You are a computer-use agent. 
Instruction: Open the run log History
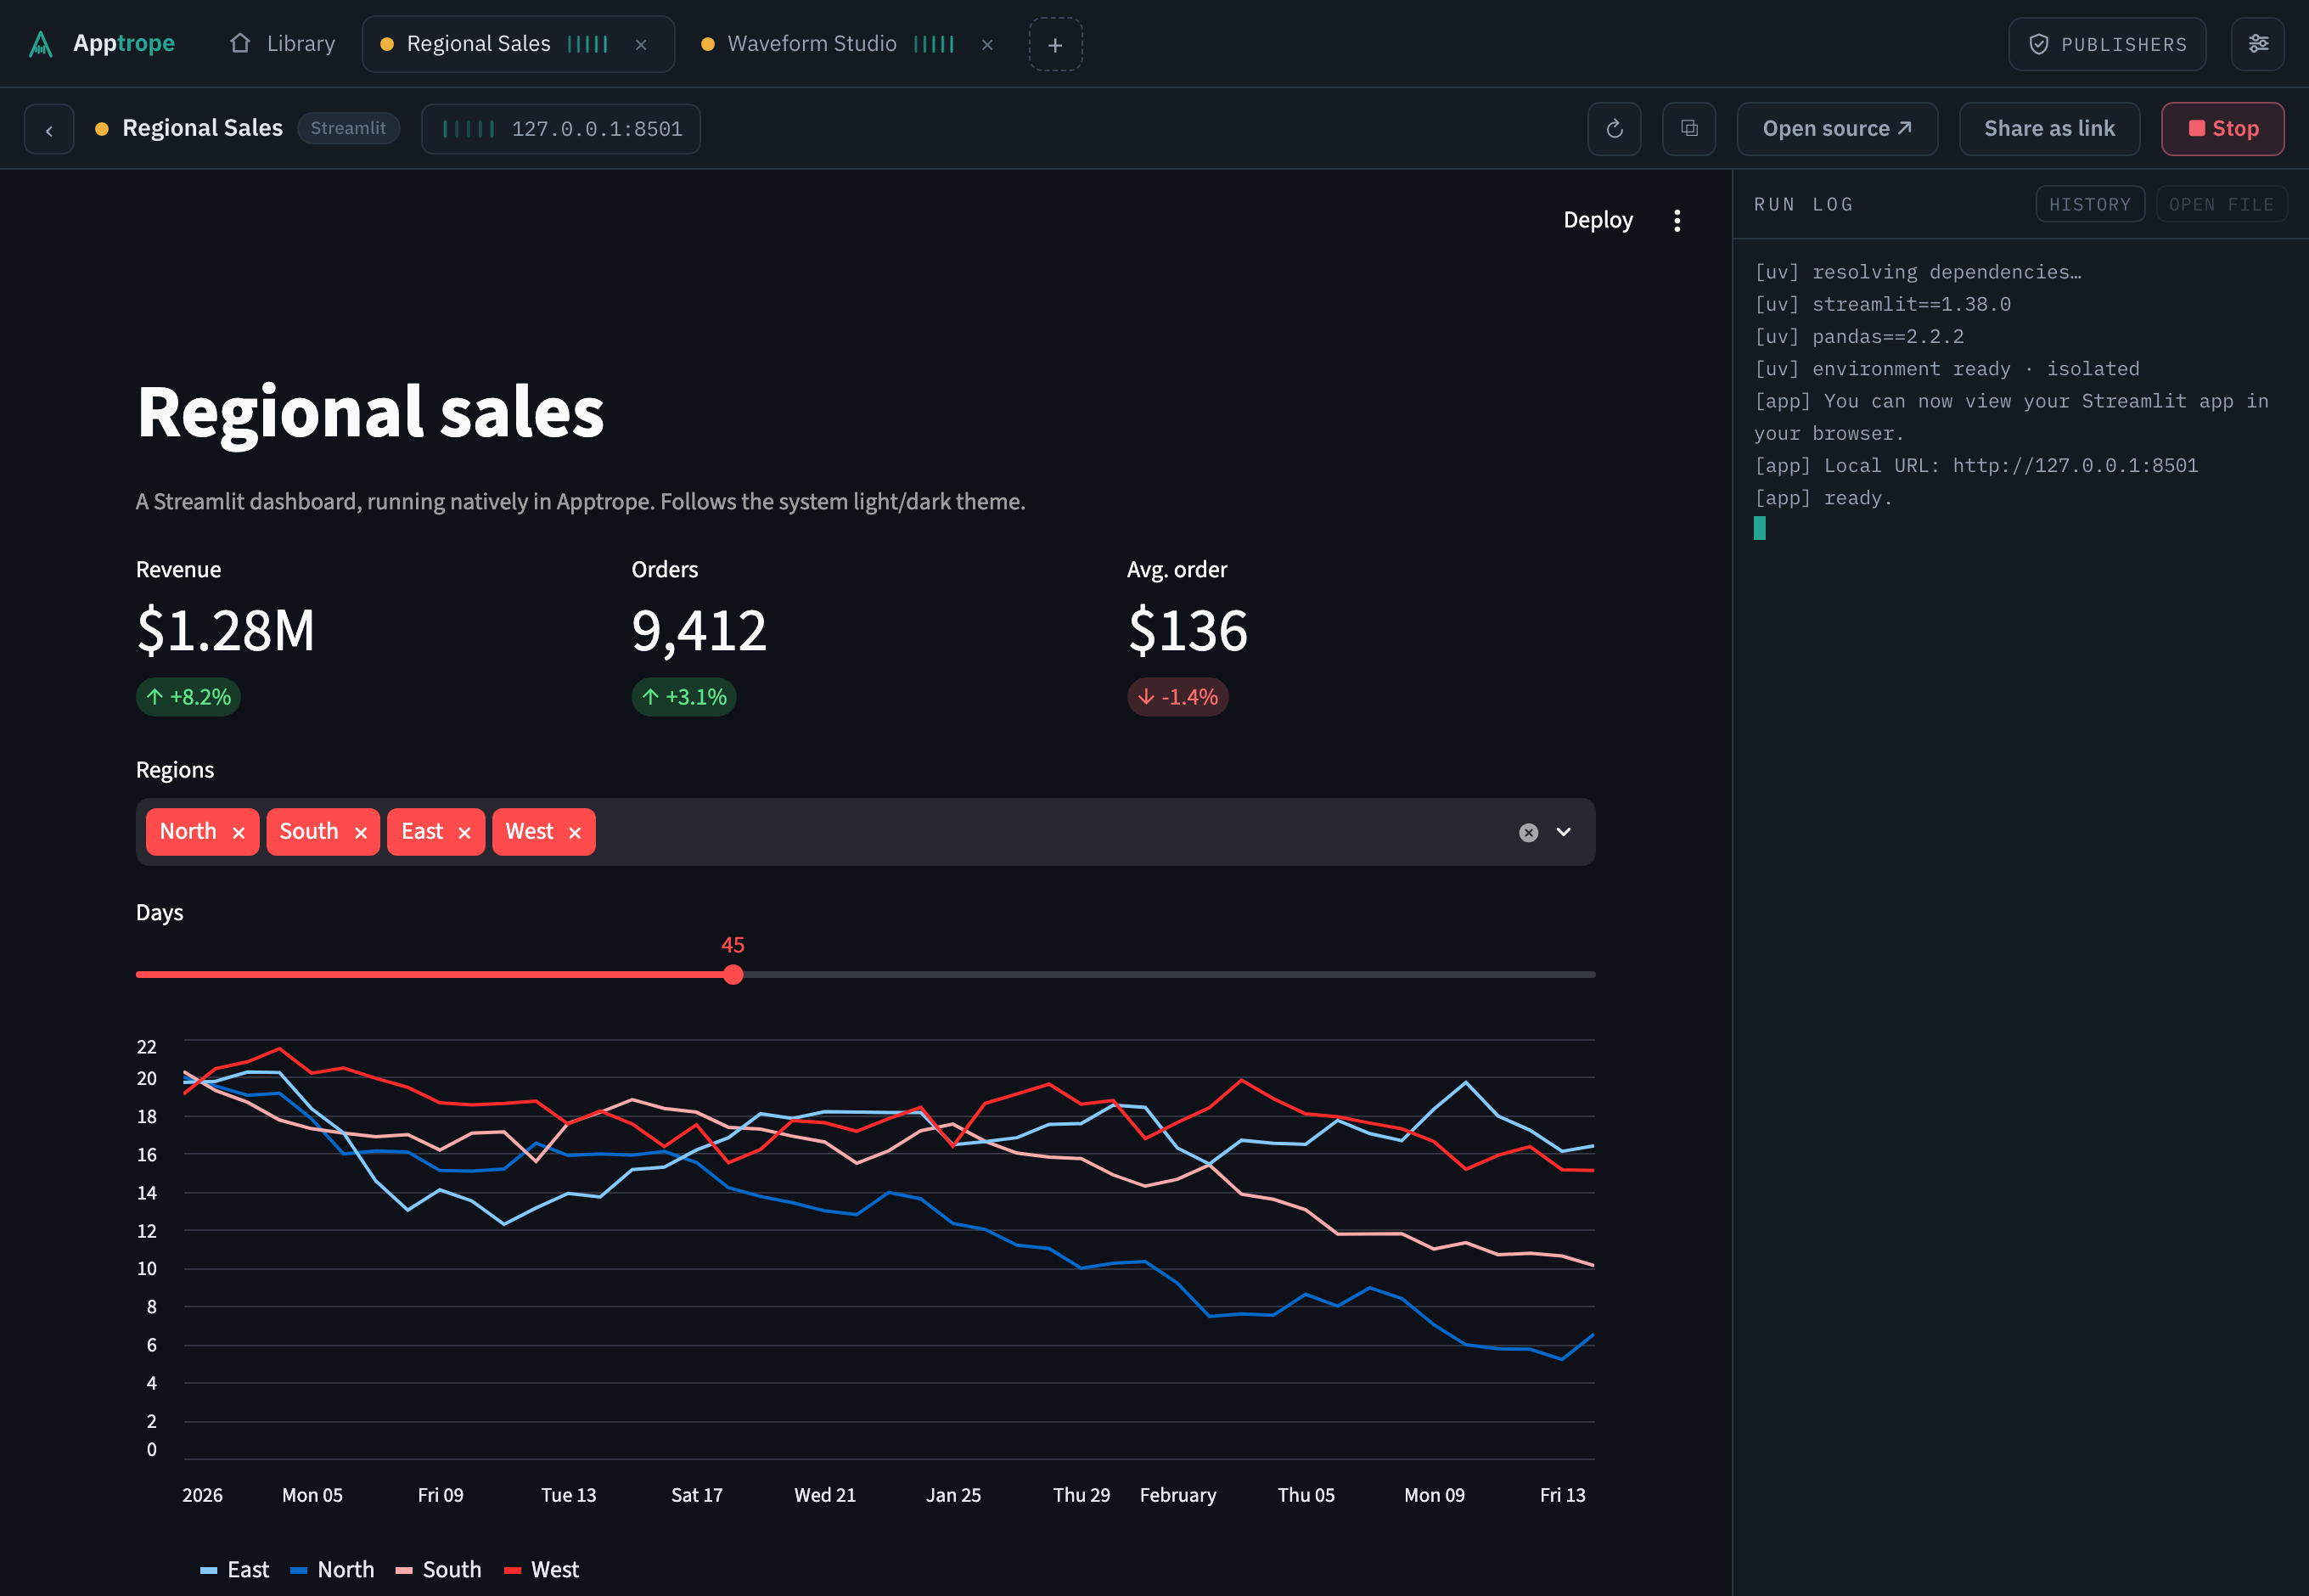click(2090, 204)
